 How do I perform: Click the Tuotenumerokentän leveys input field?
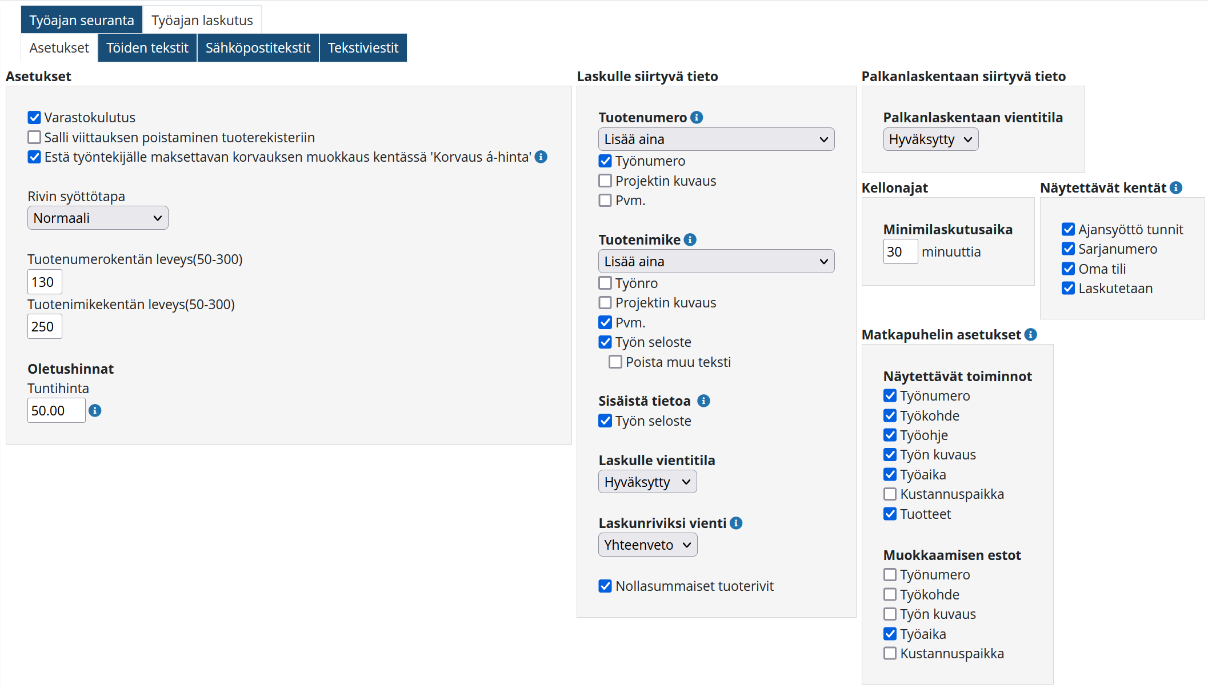click(45, 282)
